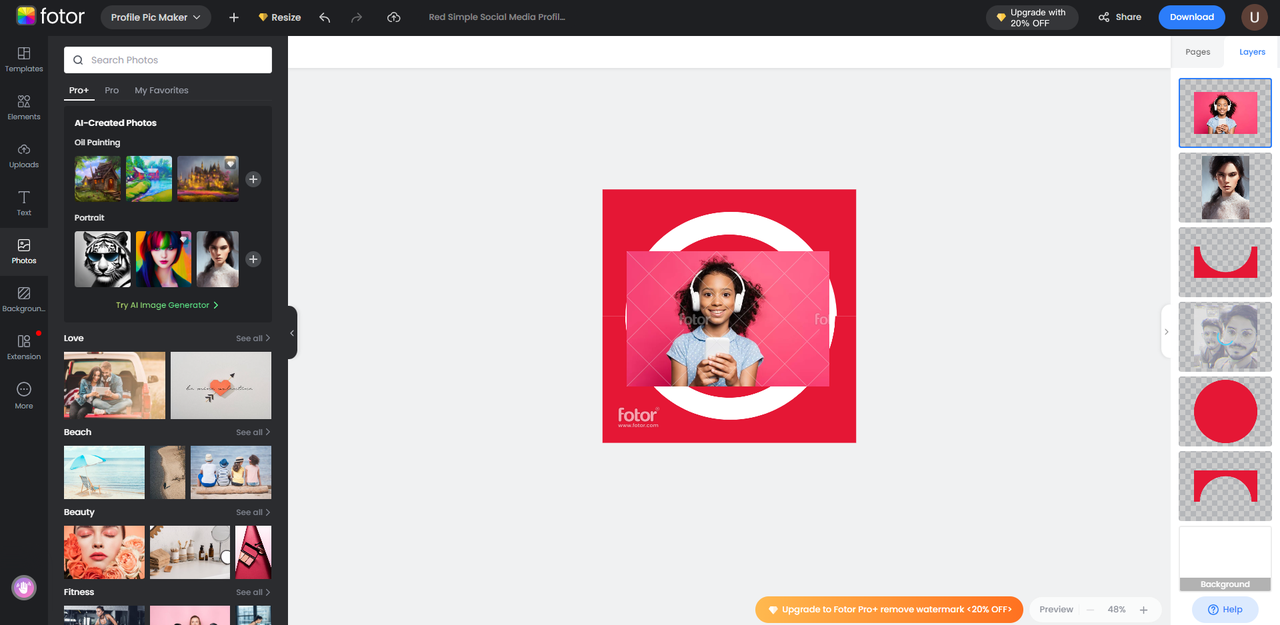The width and height of the screenshot is (1280, 625).
Task: Open the Background sidebar panel
Action: tap(24, 299)
